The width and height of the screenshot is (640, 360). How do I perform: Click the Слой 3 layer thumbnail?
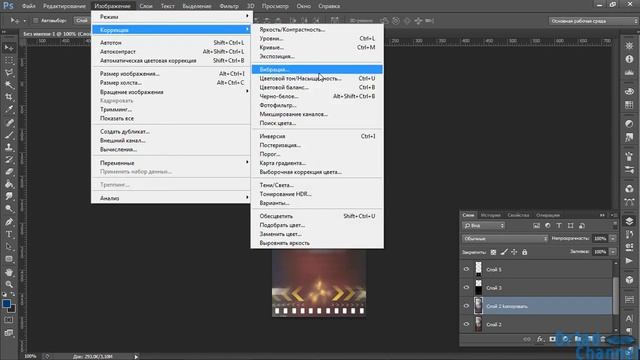(478, 288)
